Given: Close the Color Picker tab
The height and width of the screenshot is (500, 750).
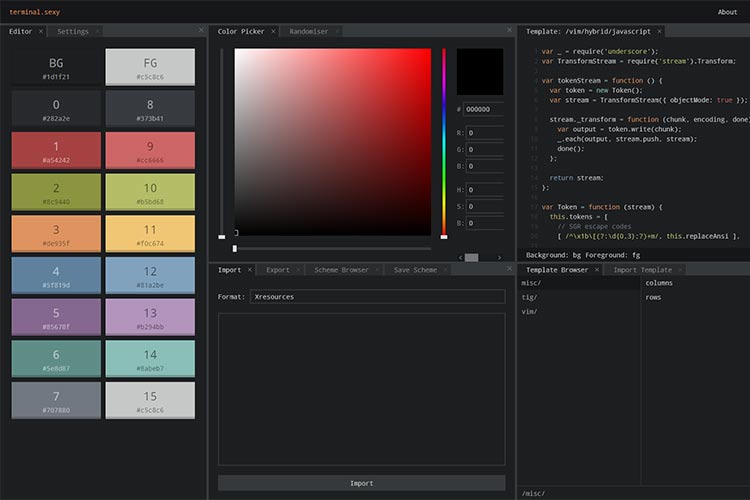Looking at the screenshot, I should 273,31.
